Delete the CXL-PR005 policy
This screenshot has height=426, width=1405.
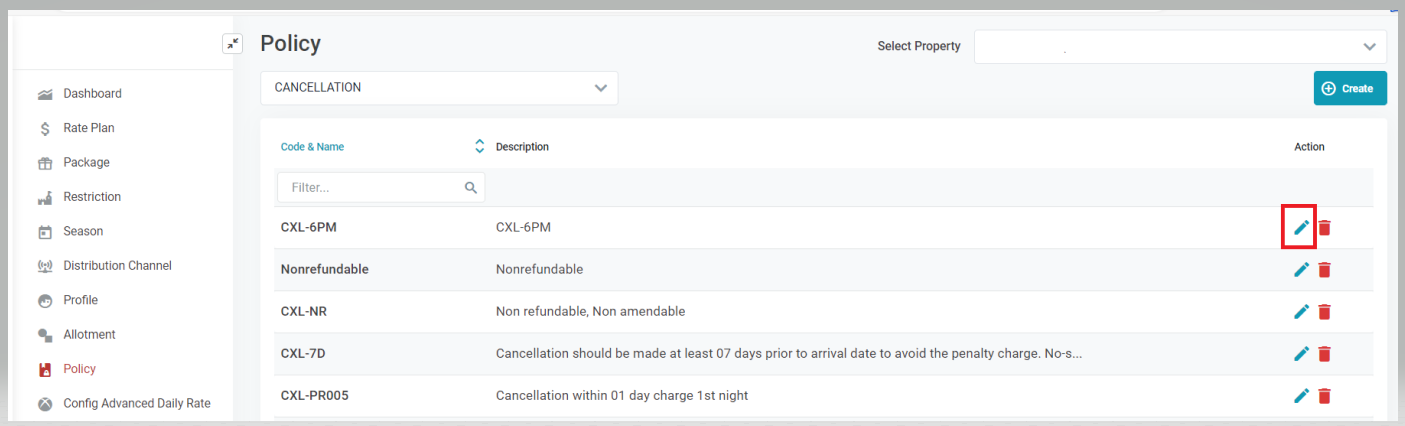coord(1324,395)
